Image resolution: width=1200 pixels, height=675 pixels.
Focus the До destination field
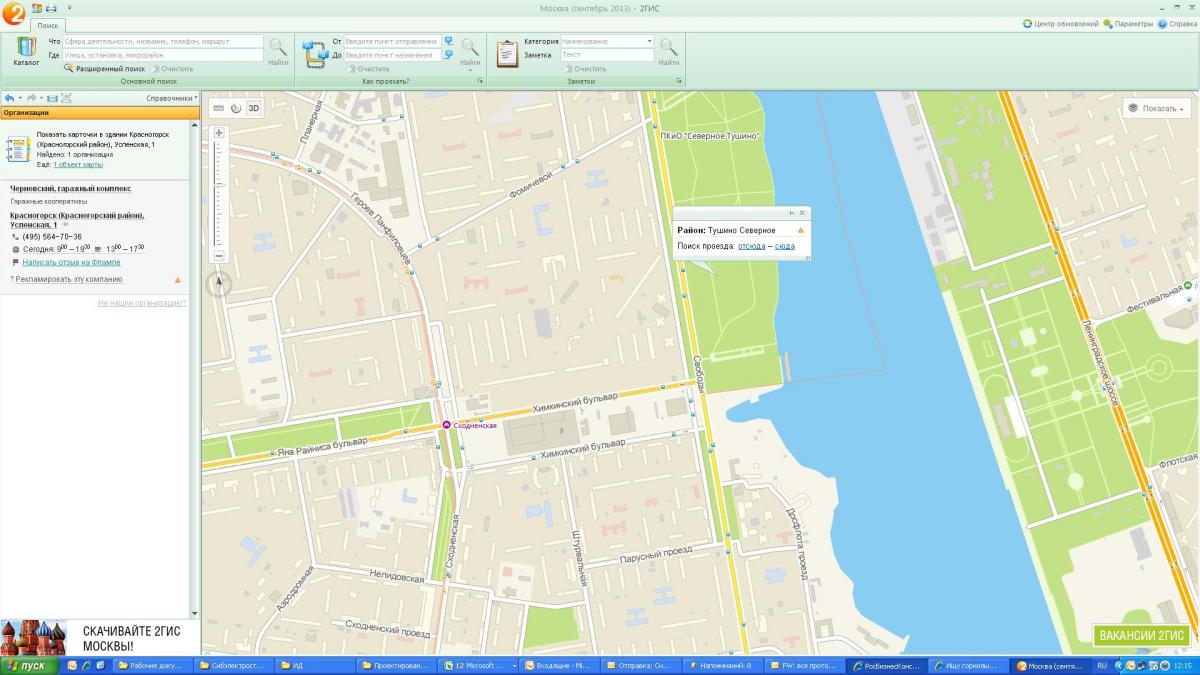393,55
